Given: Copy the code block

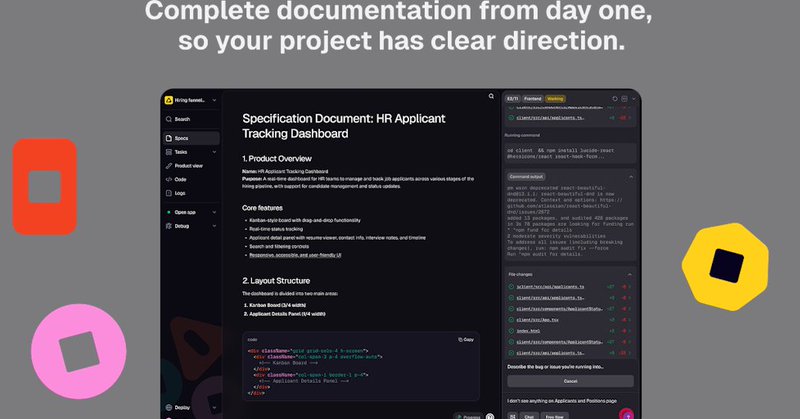Looking at the screenshot, I should click(x=466, y=339).
